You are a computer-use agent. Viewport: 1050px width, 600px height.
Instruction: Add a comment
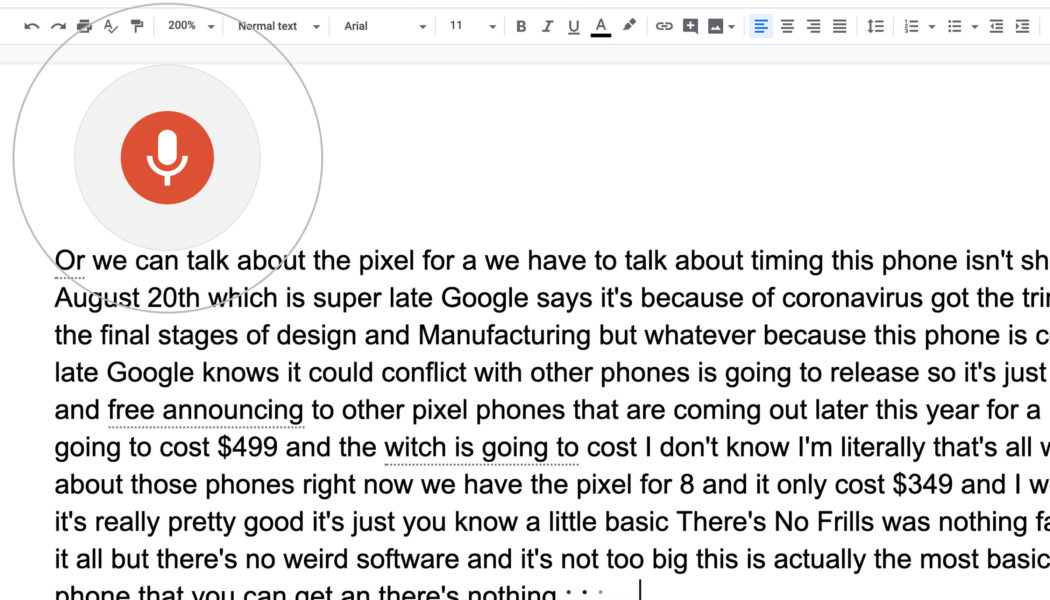click(691, 26)
